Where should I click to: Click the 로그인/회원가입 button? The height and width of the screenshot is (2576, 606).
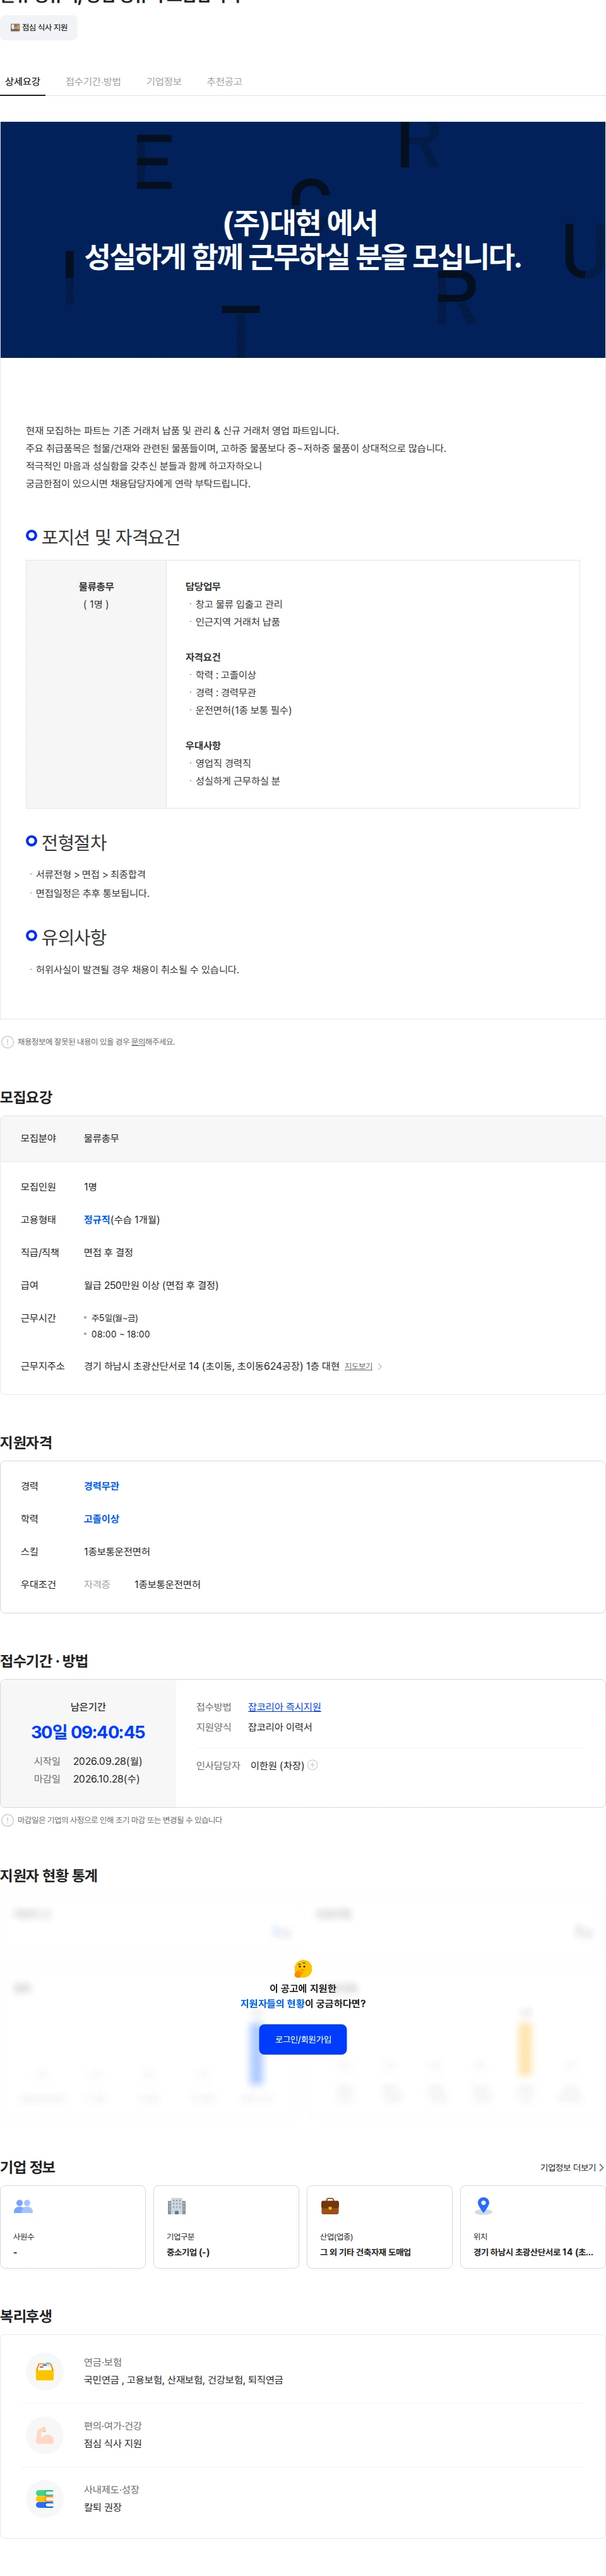(303, 2039)
